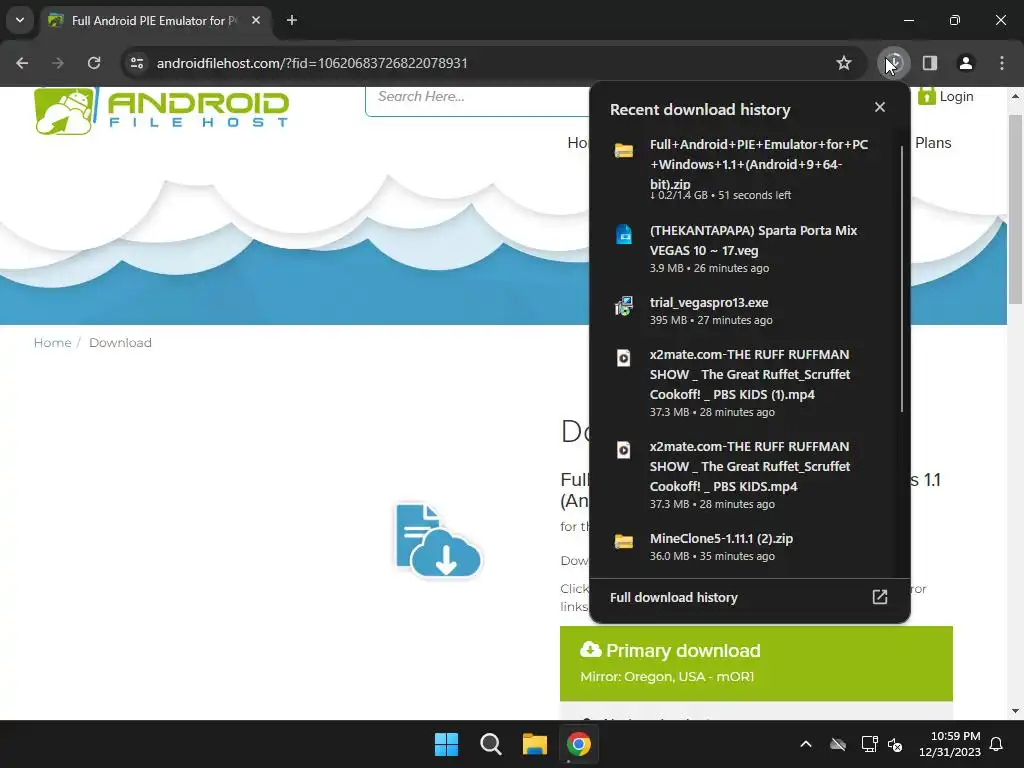The width and height of the screenshot is (1024, 768).
Task: Click video icon for PBS KIDS.mp4
Action: [624, 450]
